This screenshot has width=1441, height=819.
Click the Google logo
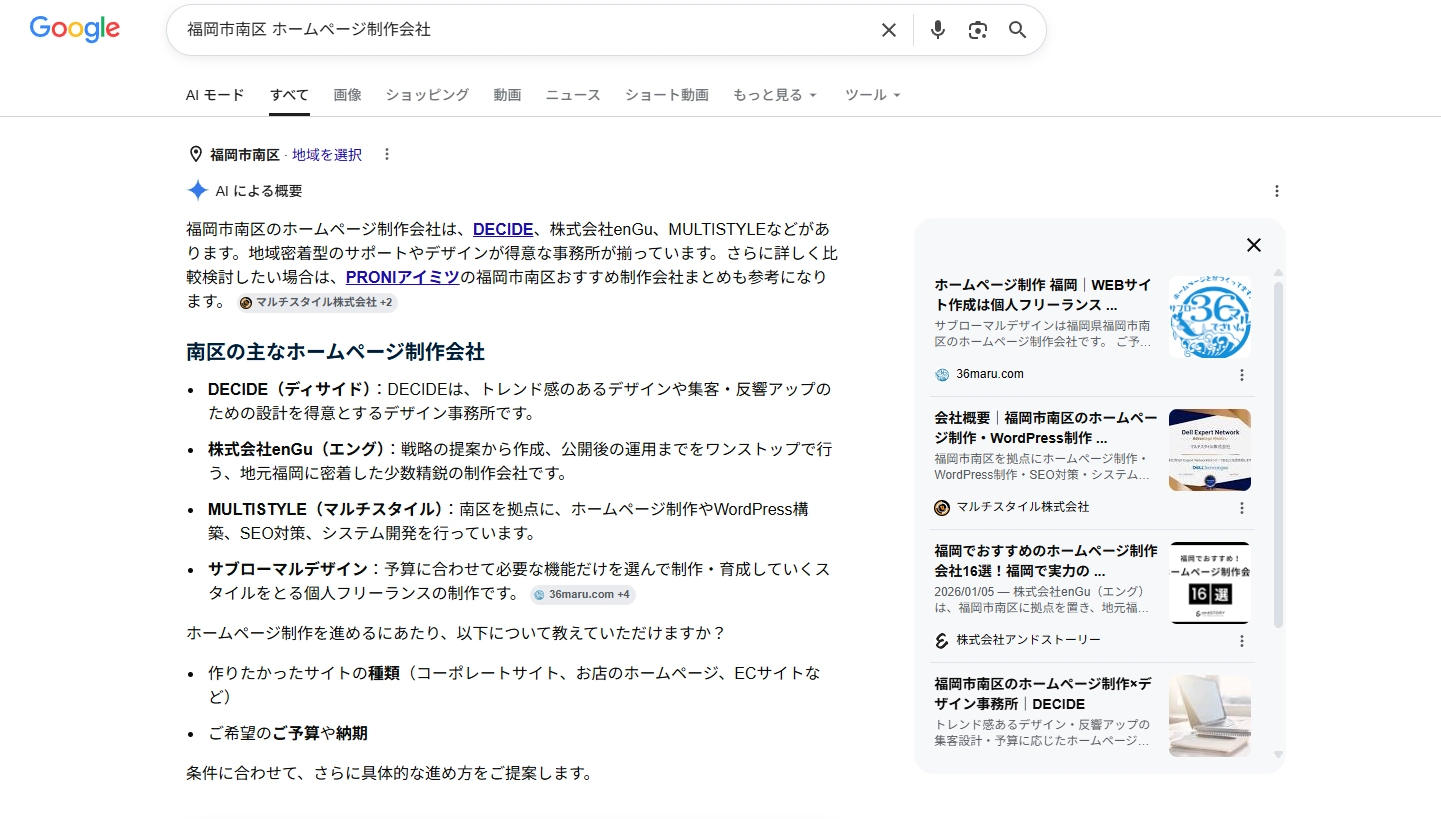(x=75, y=29)
